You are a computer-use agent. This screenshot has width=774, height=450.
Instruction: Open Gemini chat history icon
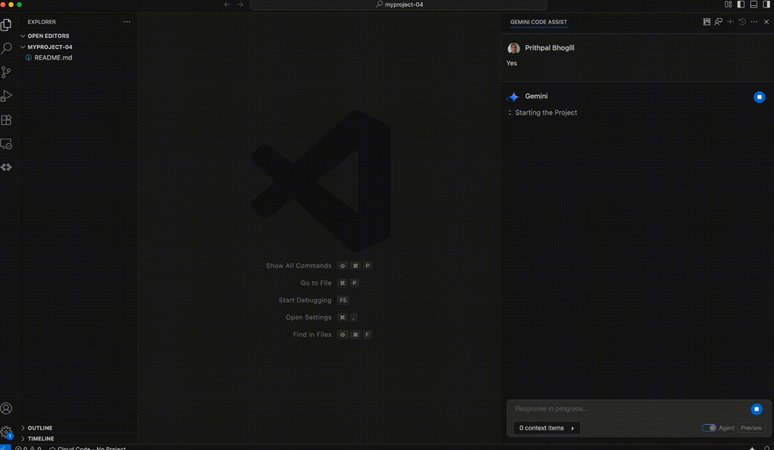(742, 22)
